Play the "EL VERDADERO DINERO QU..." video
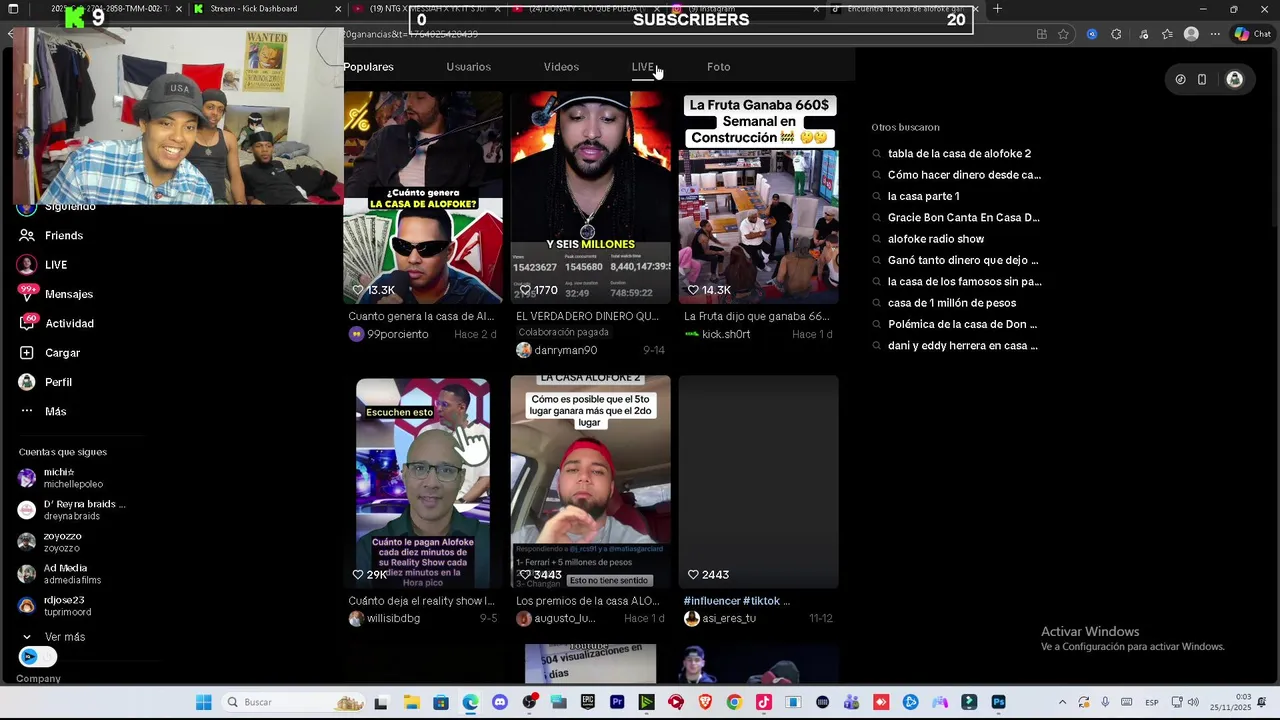Viewport: 1280px width, 720px height. 590,197
